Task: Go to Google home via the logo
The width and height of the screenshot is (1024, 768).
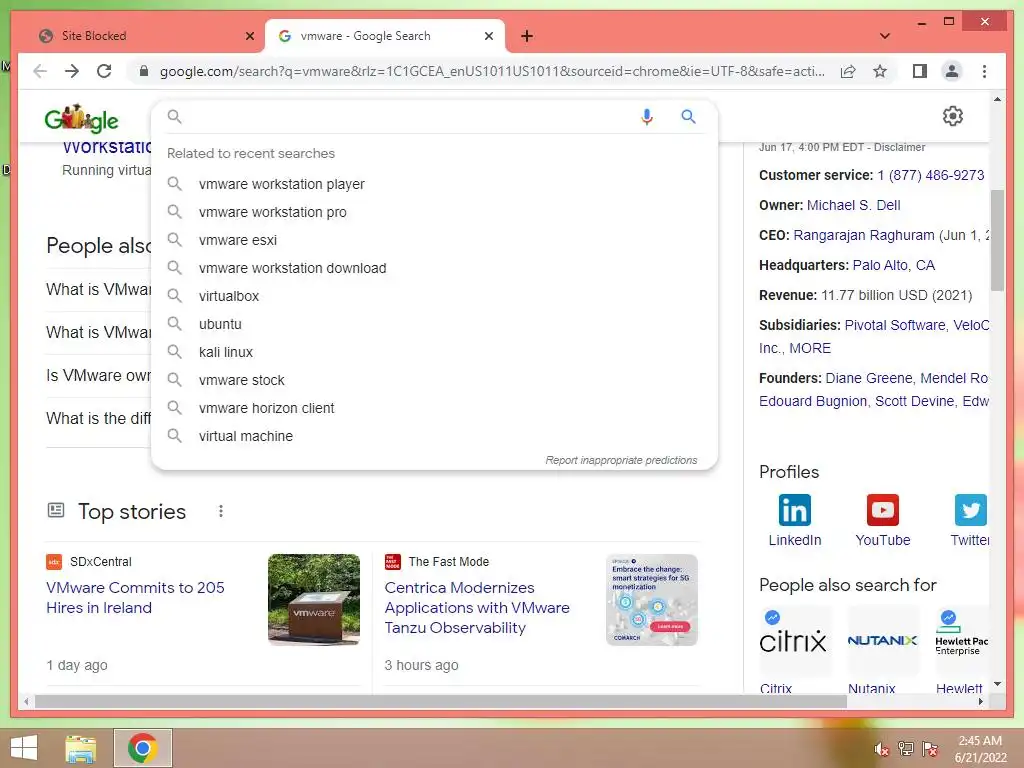Action: coord(81,119)
